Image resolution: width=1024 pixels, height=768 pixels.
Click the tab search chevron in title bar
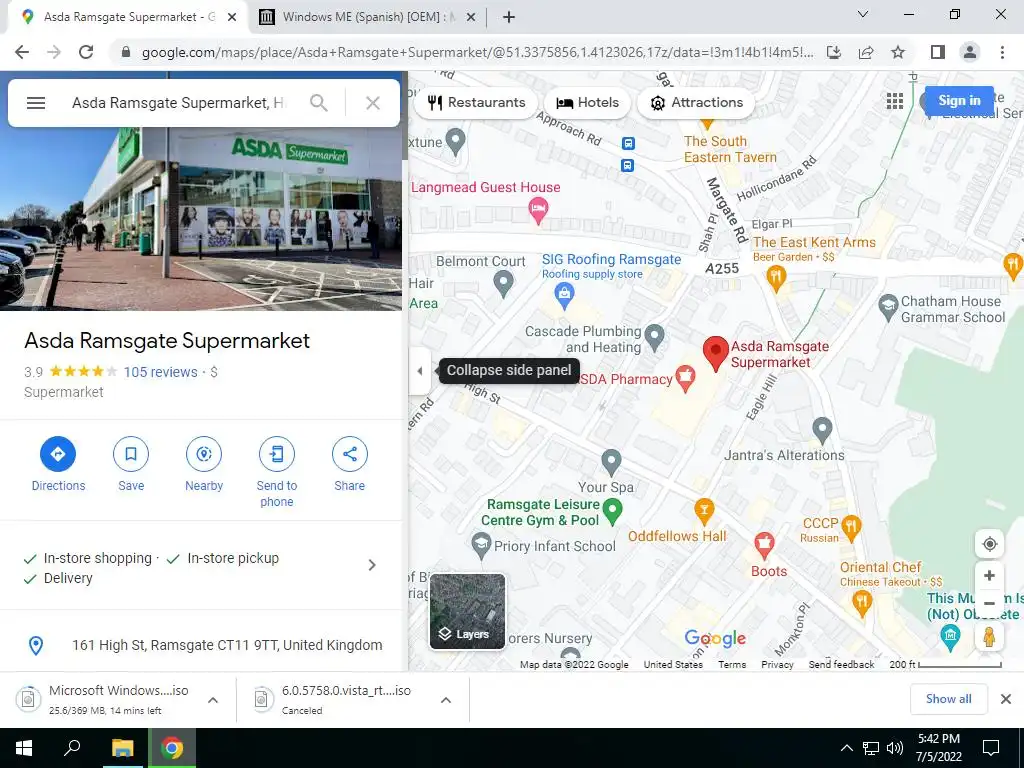click(863, 14)
